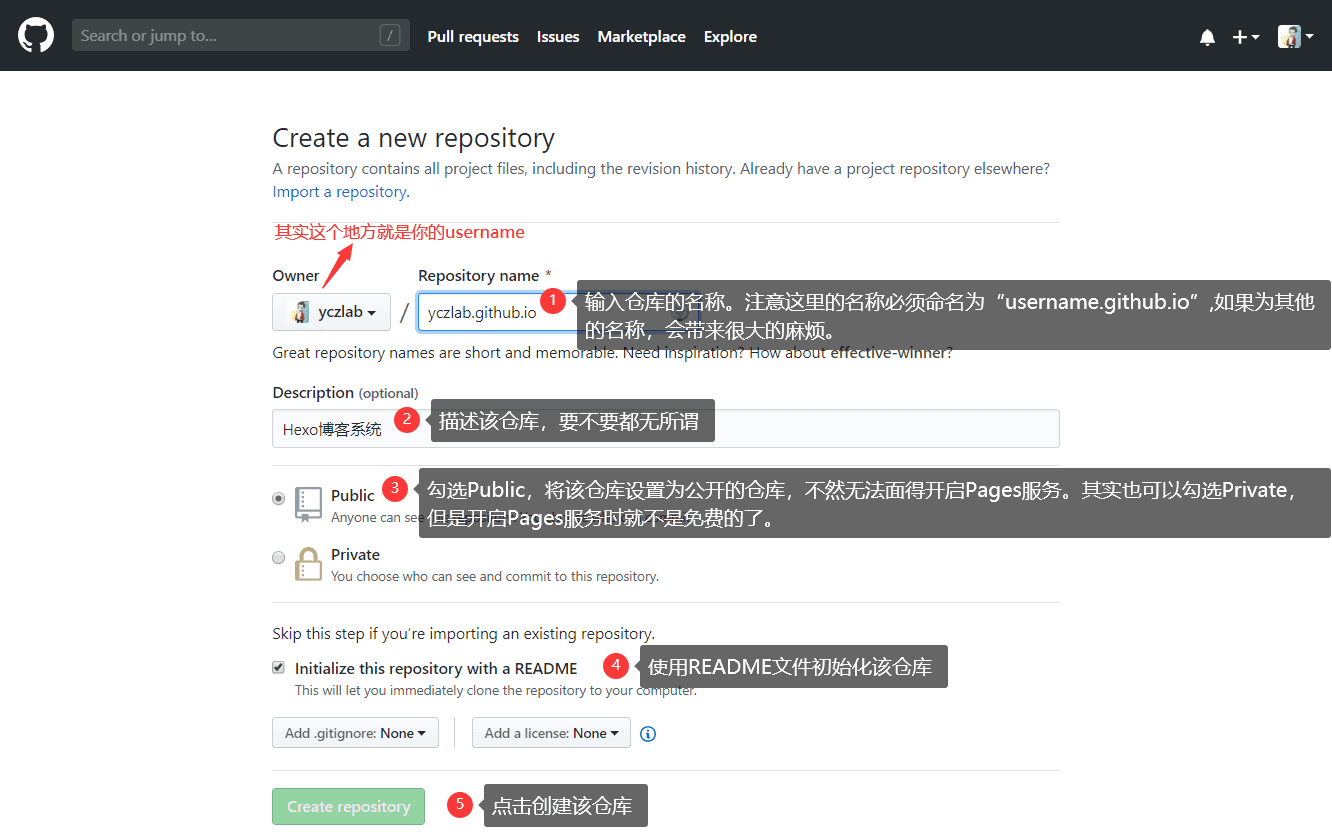Open the Owner yczlab dropdown
This screenshot has height=837, width=1332.
(331, 312)
